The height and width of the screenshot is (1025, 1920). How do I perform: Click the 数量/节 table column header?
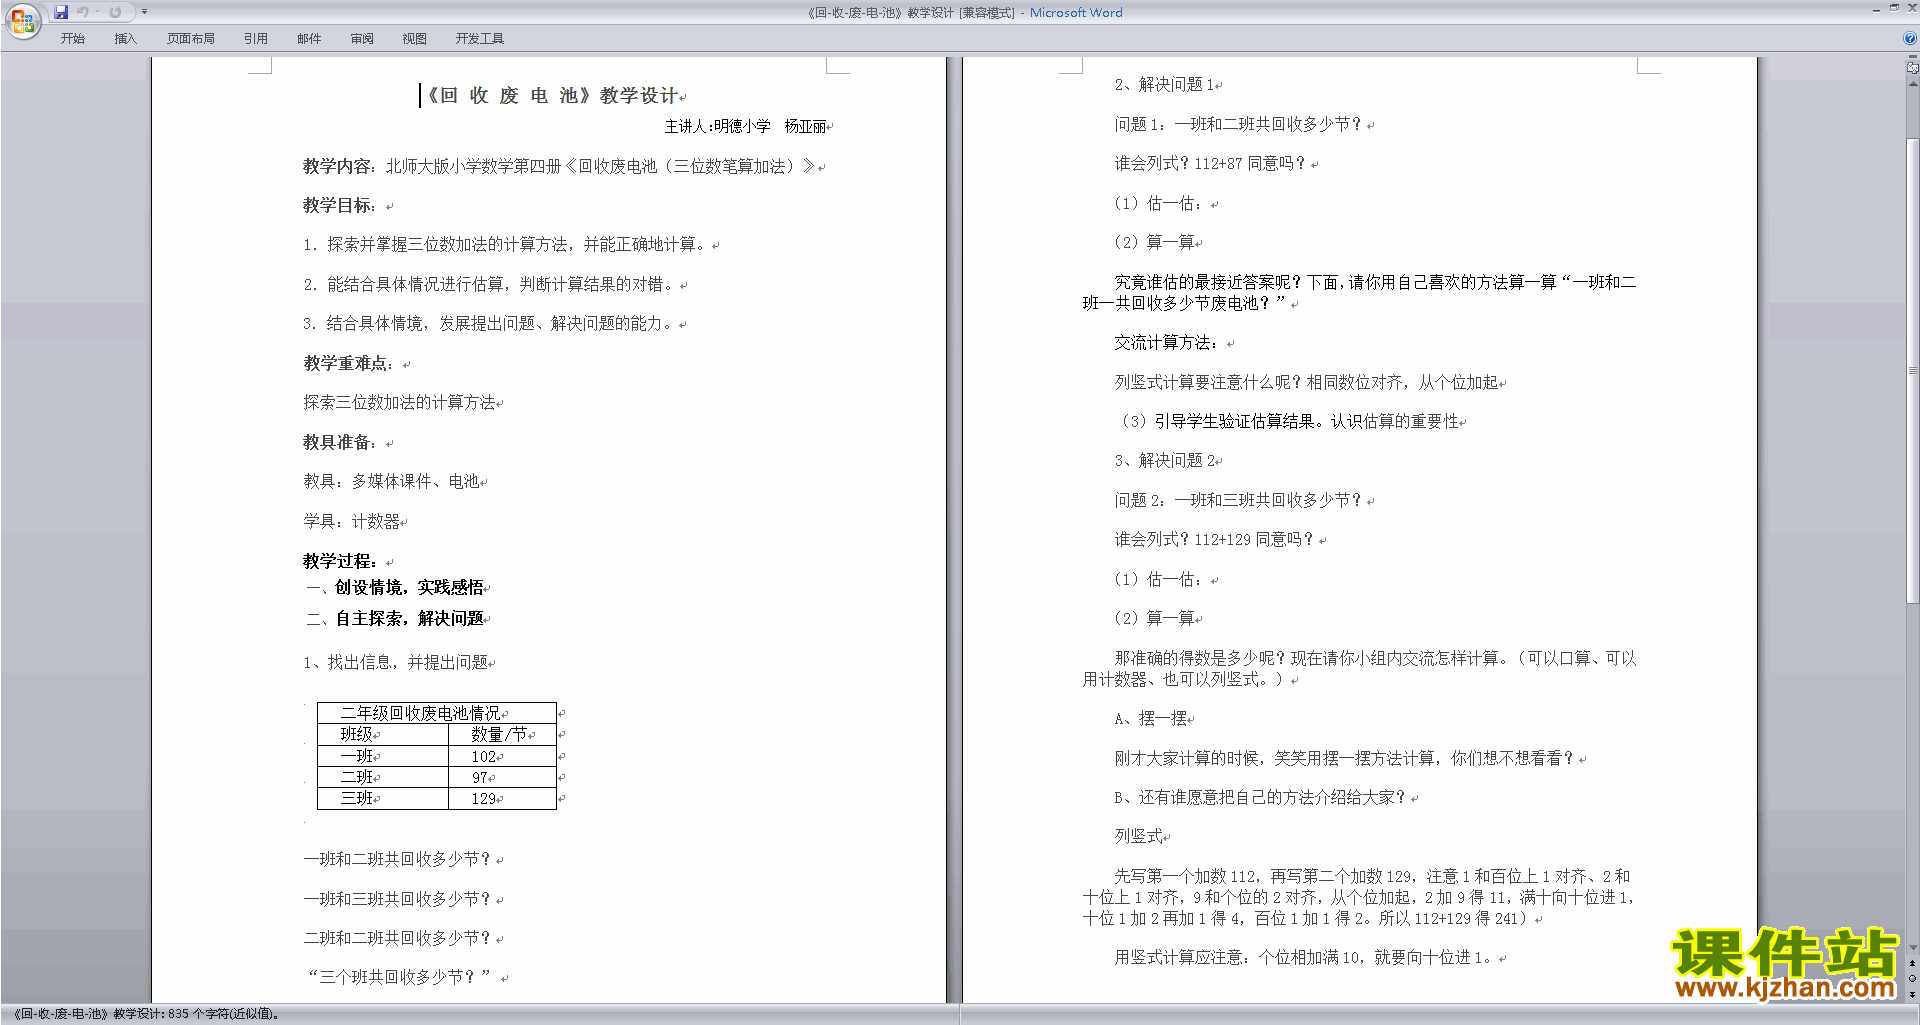(x=500, y=735)
